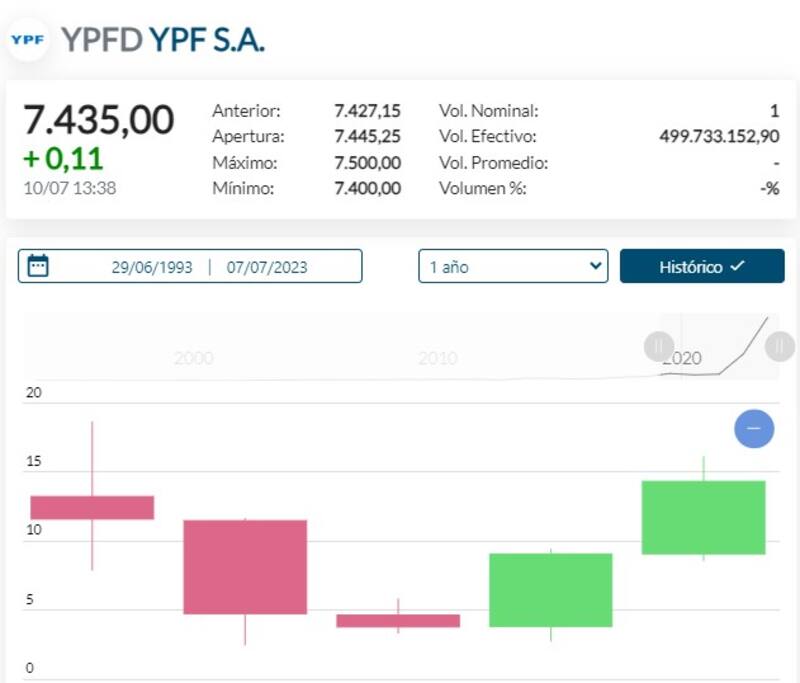The height and width of the screenshot is (683, 800).
Task: Click the left navigator handle icon
Action: pos(657,347)
